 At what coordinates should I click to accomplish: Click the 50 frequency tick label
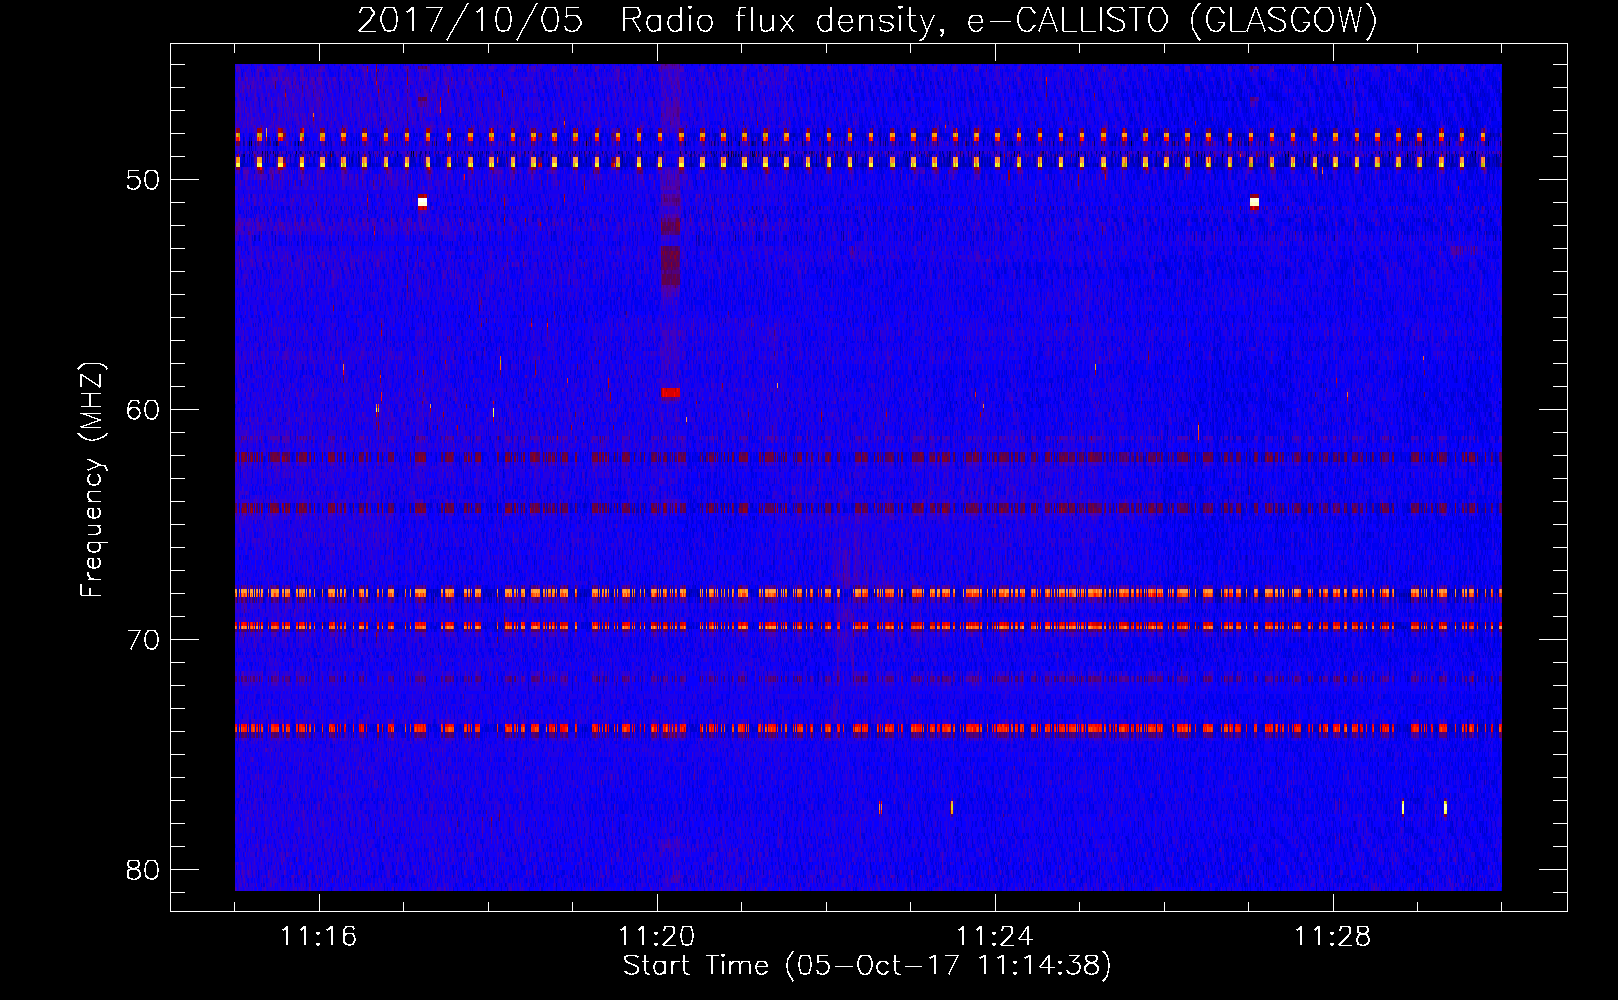[143, 180]
